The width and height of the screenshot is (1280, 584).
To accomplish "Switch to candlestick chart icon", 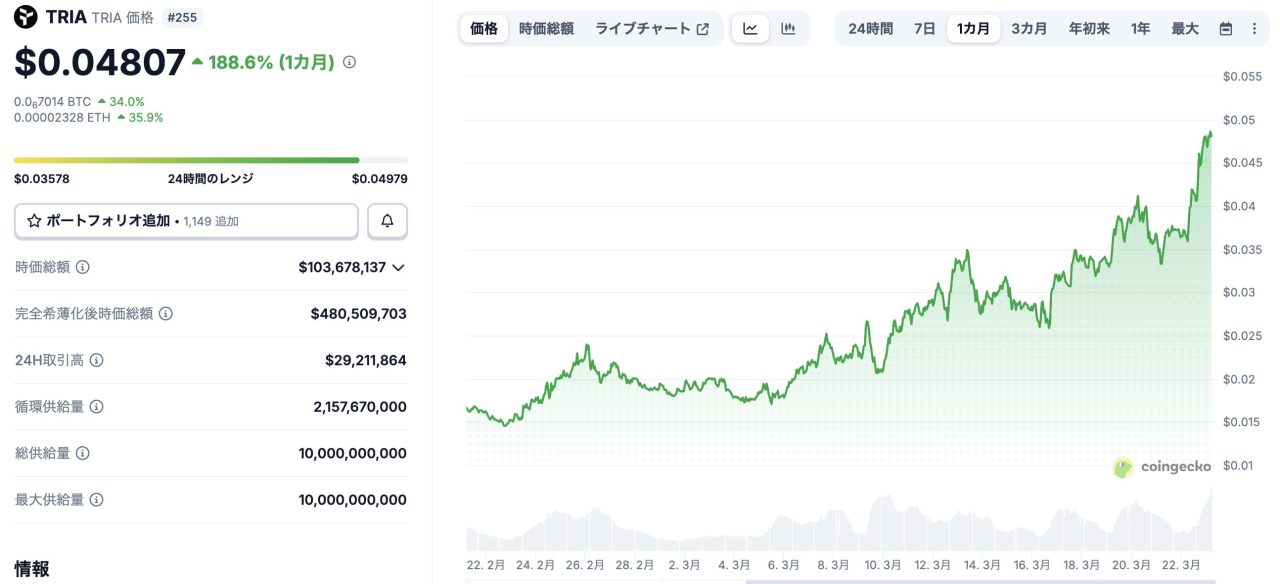I will 788,28.
